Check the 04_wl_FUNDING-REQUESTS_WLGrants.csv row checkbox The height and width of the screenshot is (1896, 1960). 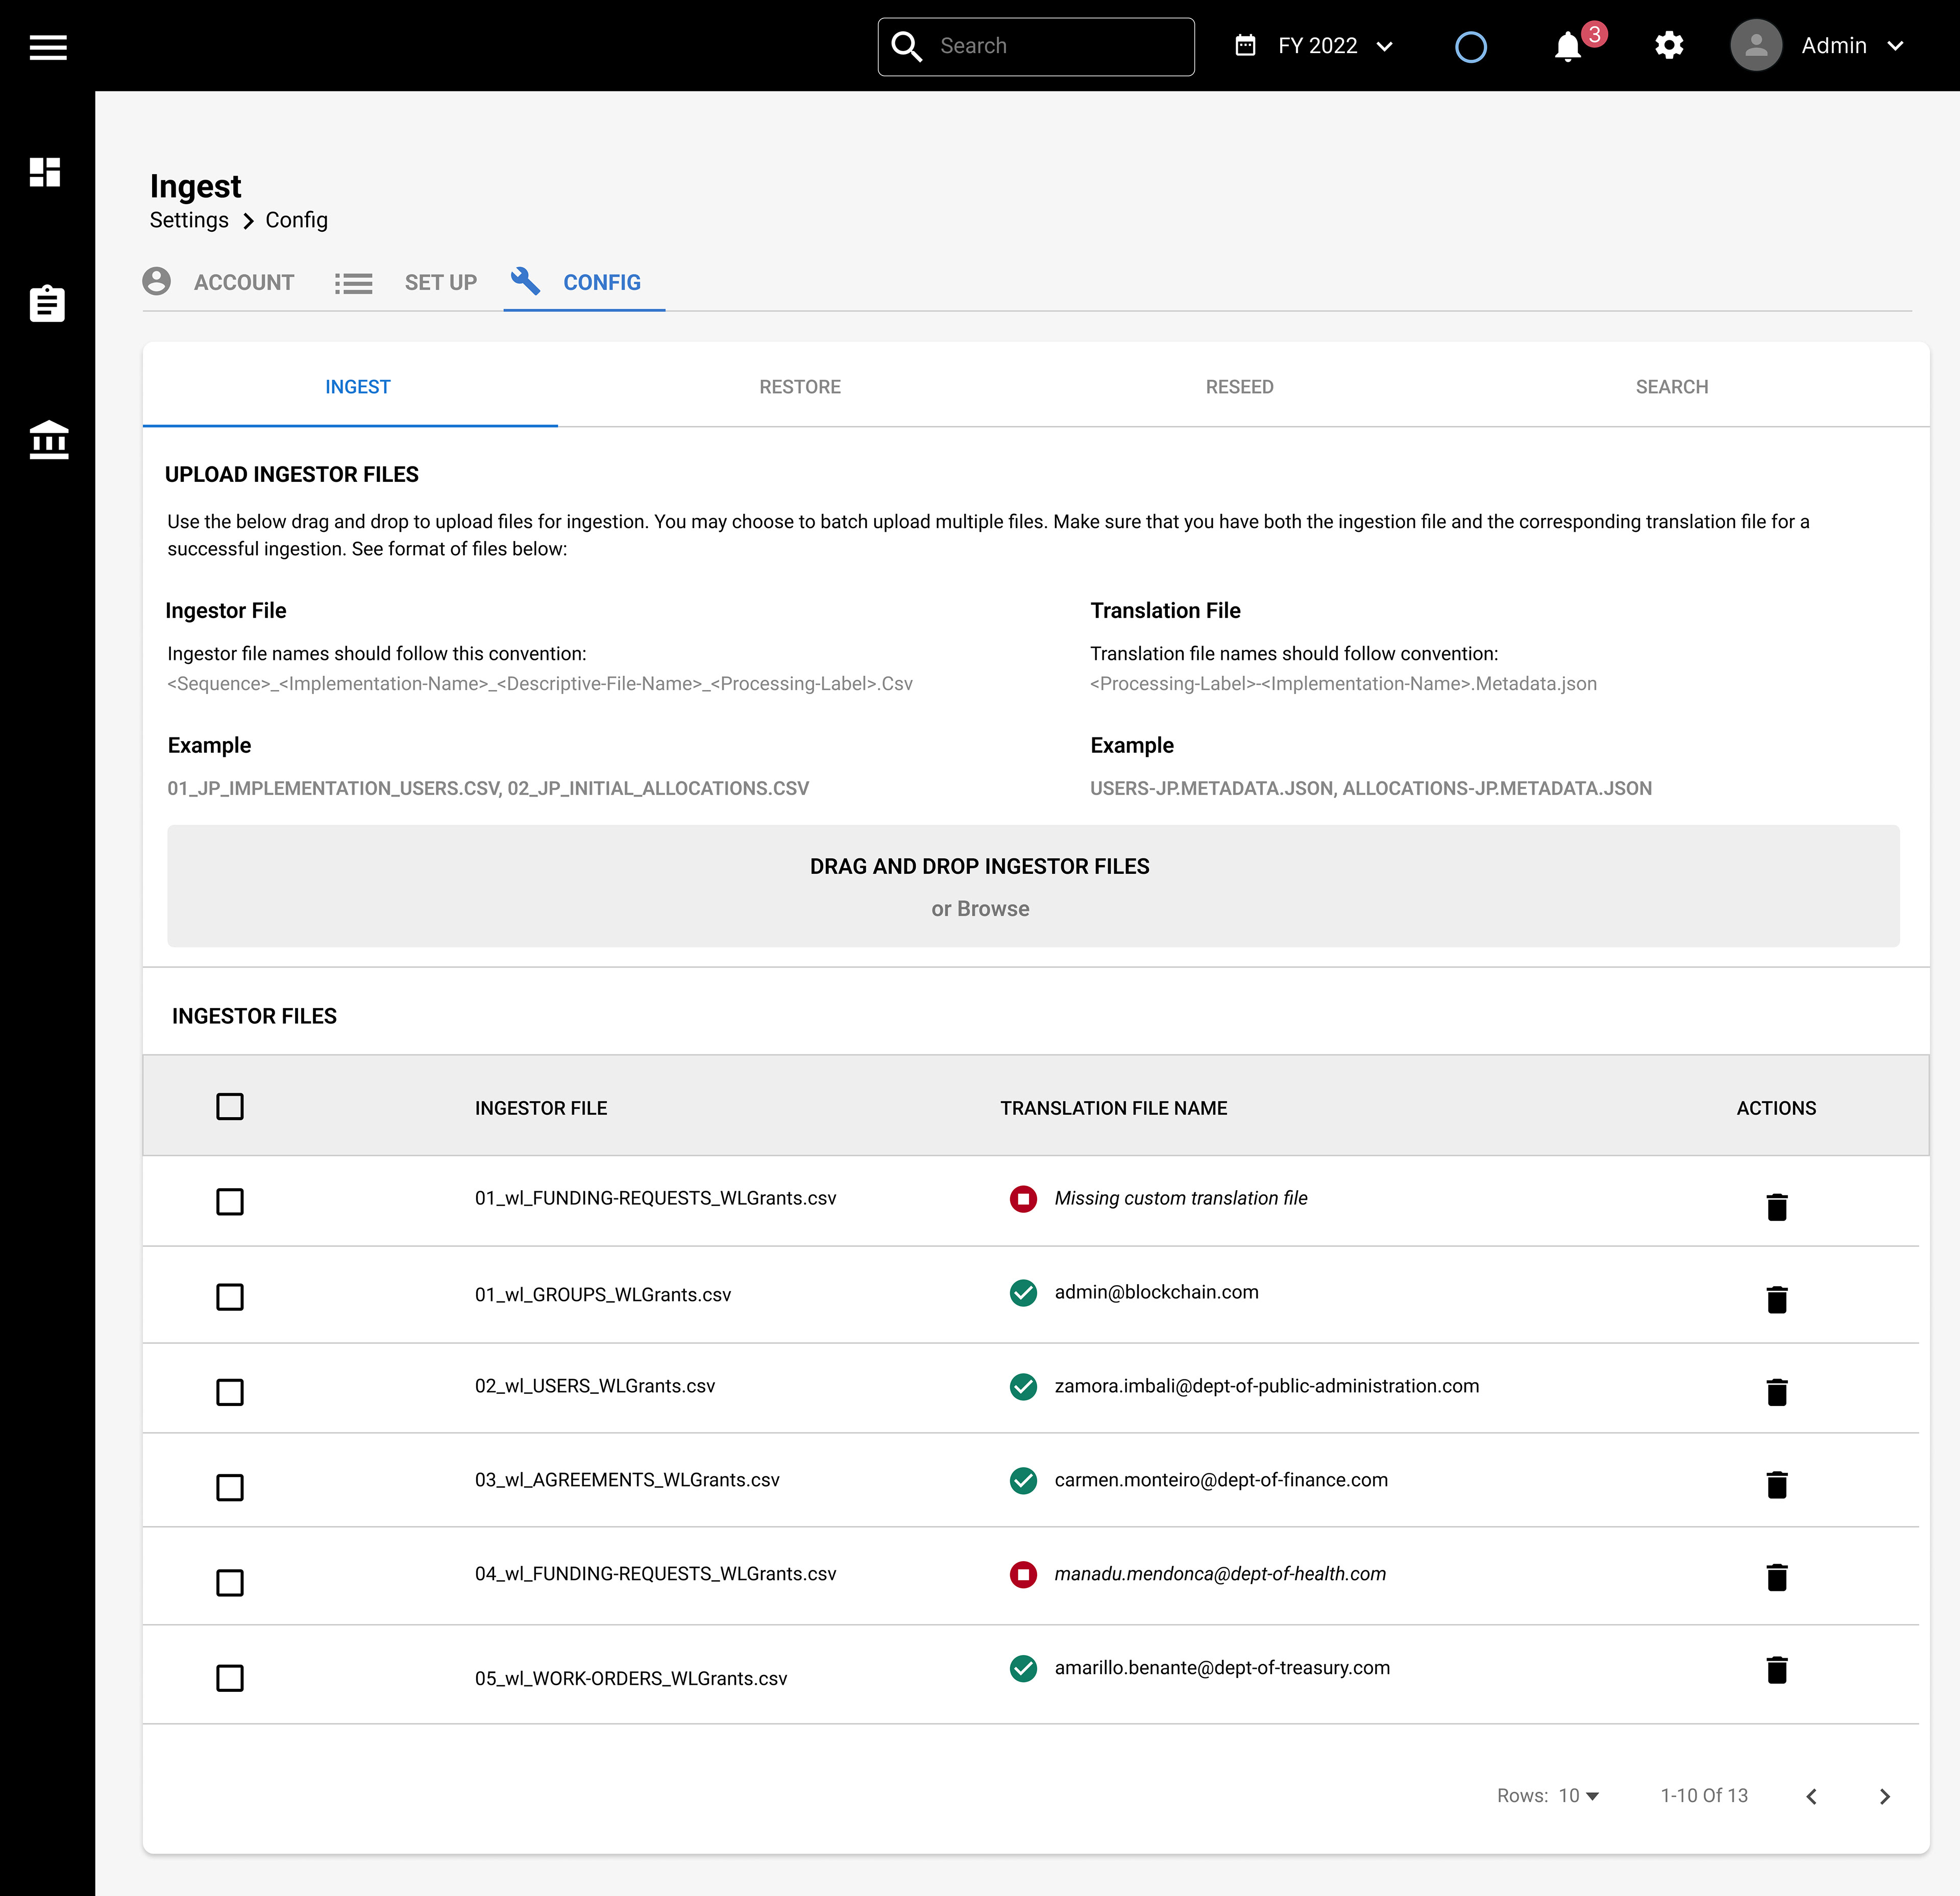coord(230,1583)
